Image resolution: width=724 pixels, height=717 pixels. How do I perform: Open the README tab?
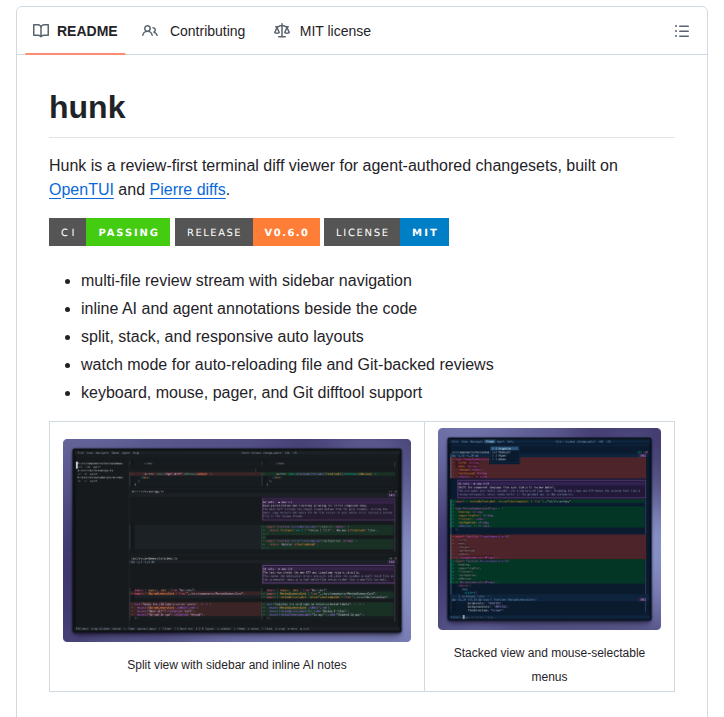tap(75, 31)
